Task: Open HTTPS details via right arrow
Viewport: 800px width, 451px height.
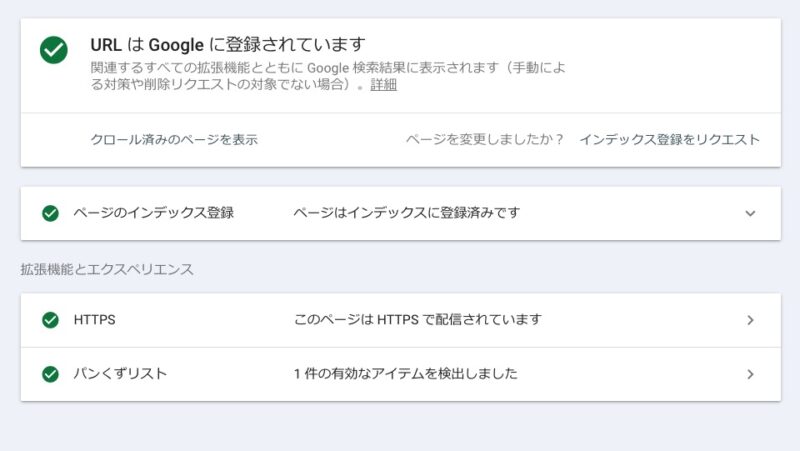Action: point(750,320)
